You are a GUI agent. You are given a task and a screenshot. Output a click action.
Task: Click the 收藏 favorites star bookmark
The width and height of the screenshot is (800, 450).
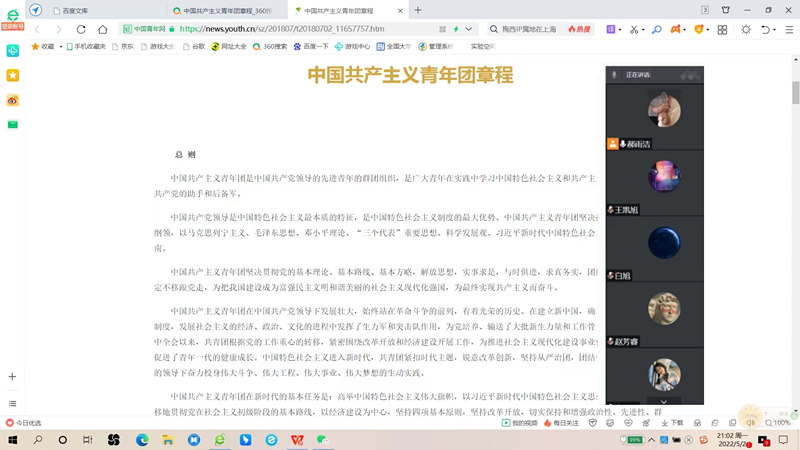point(43,46)
